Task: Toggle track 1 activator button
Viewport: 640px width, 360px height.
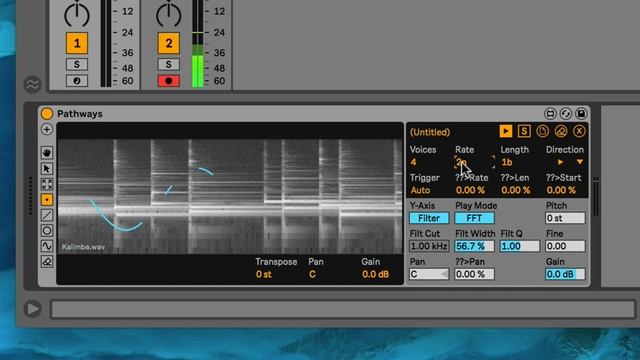Action: click(77, 43)
